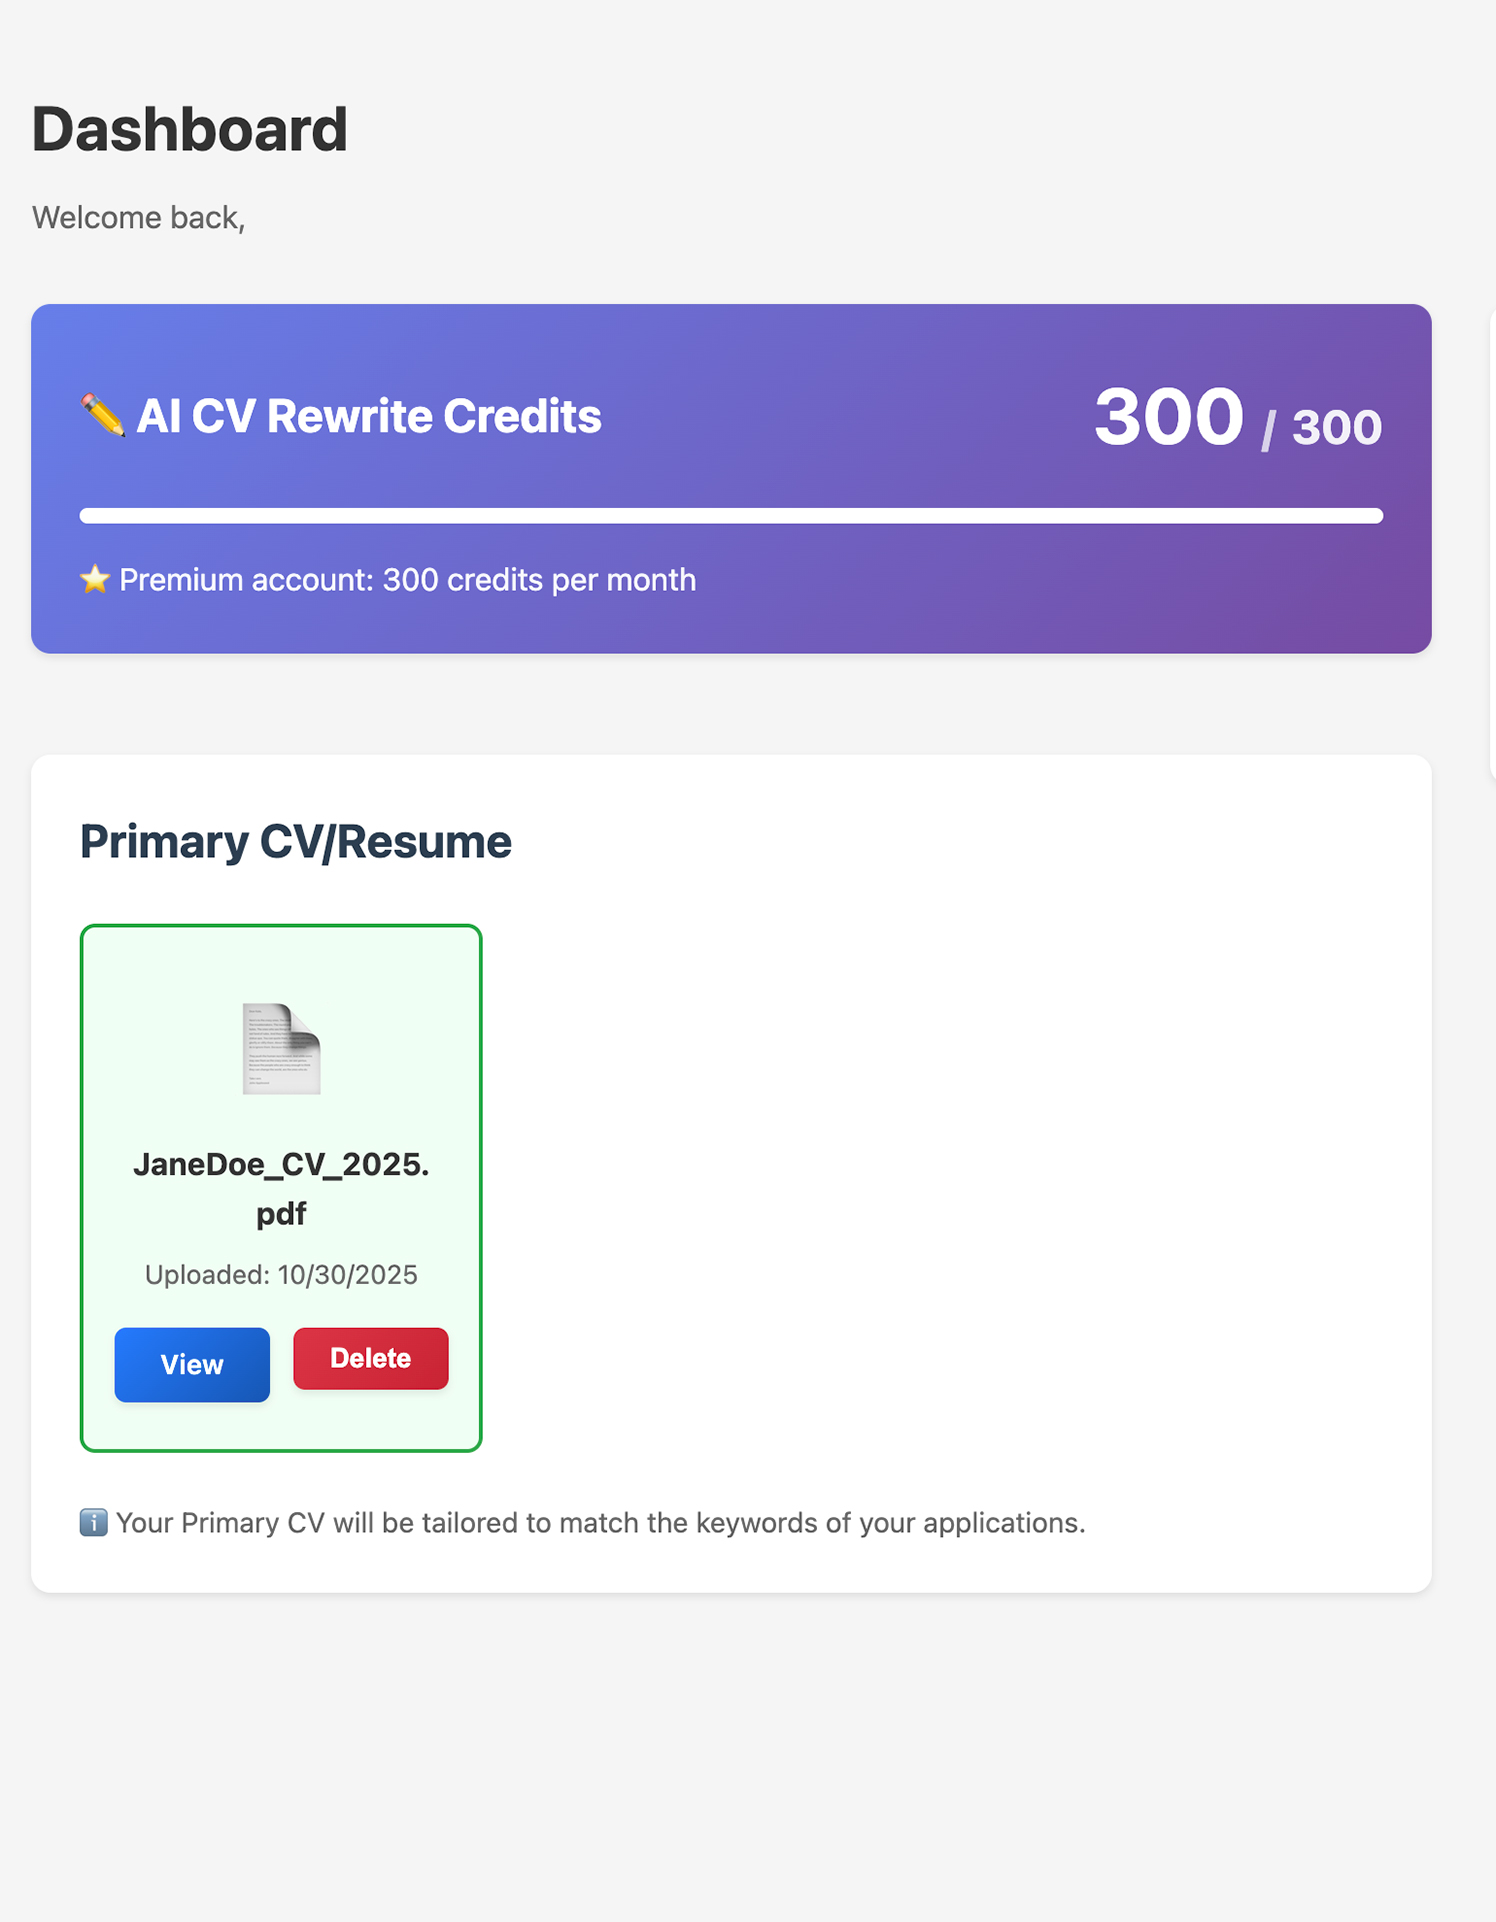Viewport: 1496px width, 1922px height.
Task: Click the AI CV Rewrite Credits title
Action: coord(368,416)
